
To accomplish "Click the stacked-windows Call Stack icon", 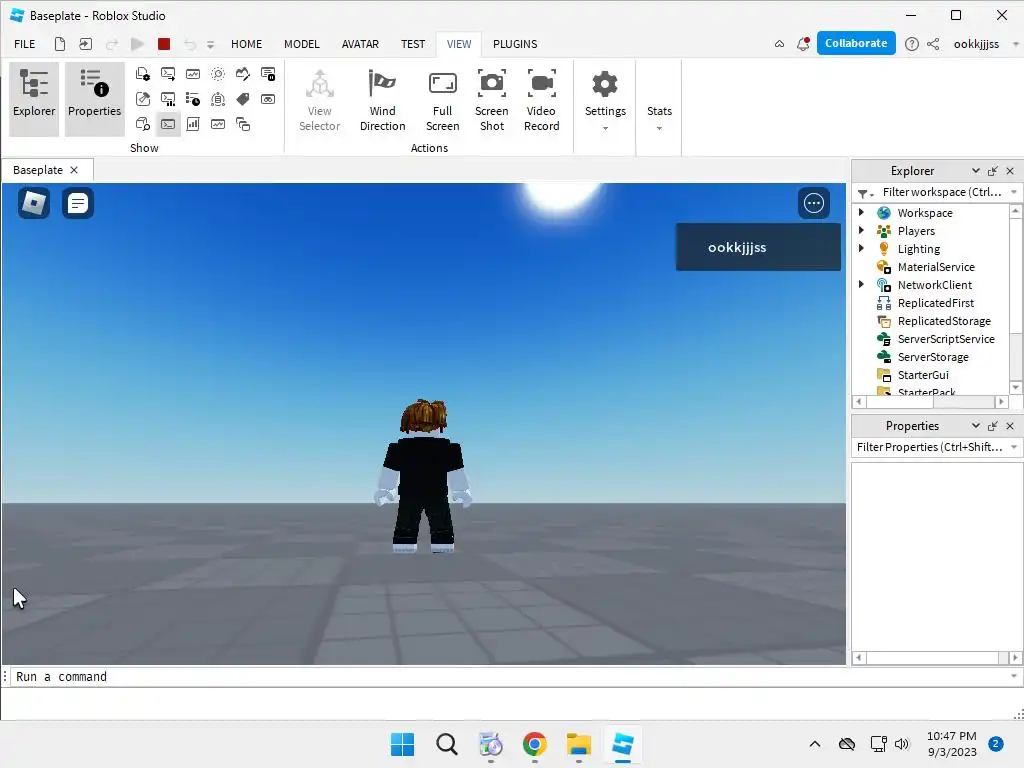I will click(243, 124).
